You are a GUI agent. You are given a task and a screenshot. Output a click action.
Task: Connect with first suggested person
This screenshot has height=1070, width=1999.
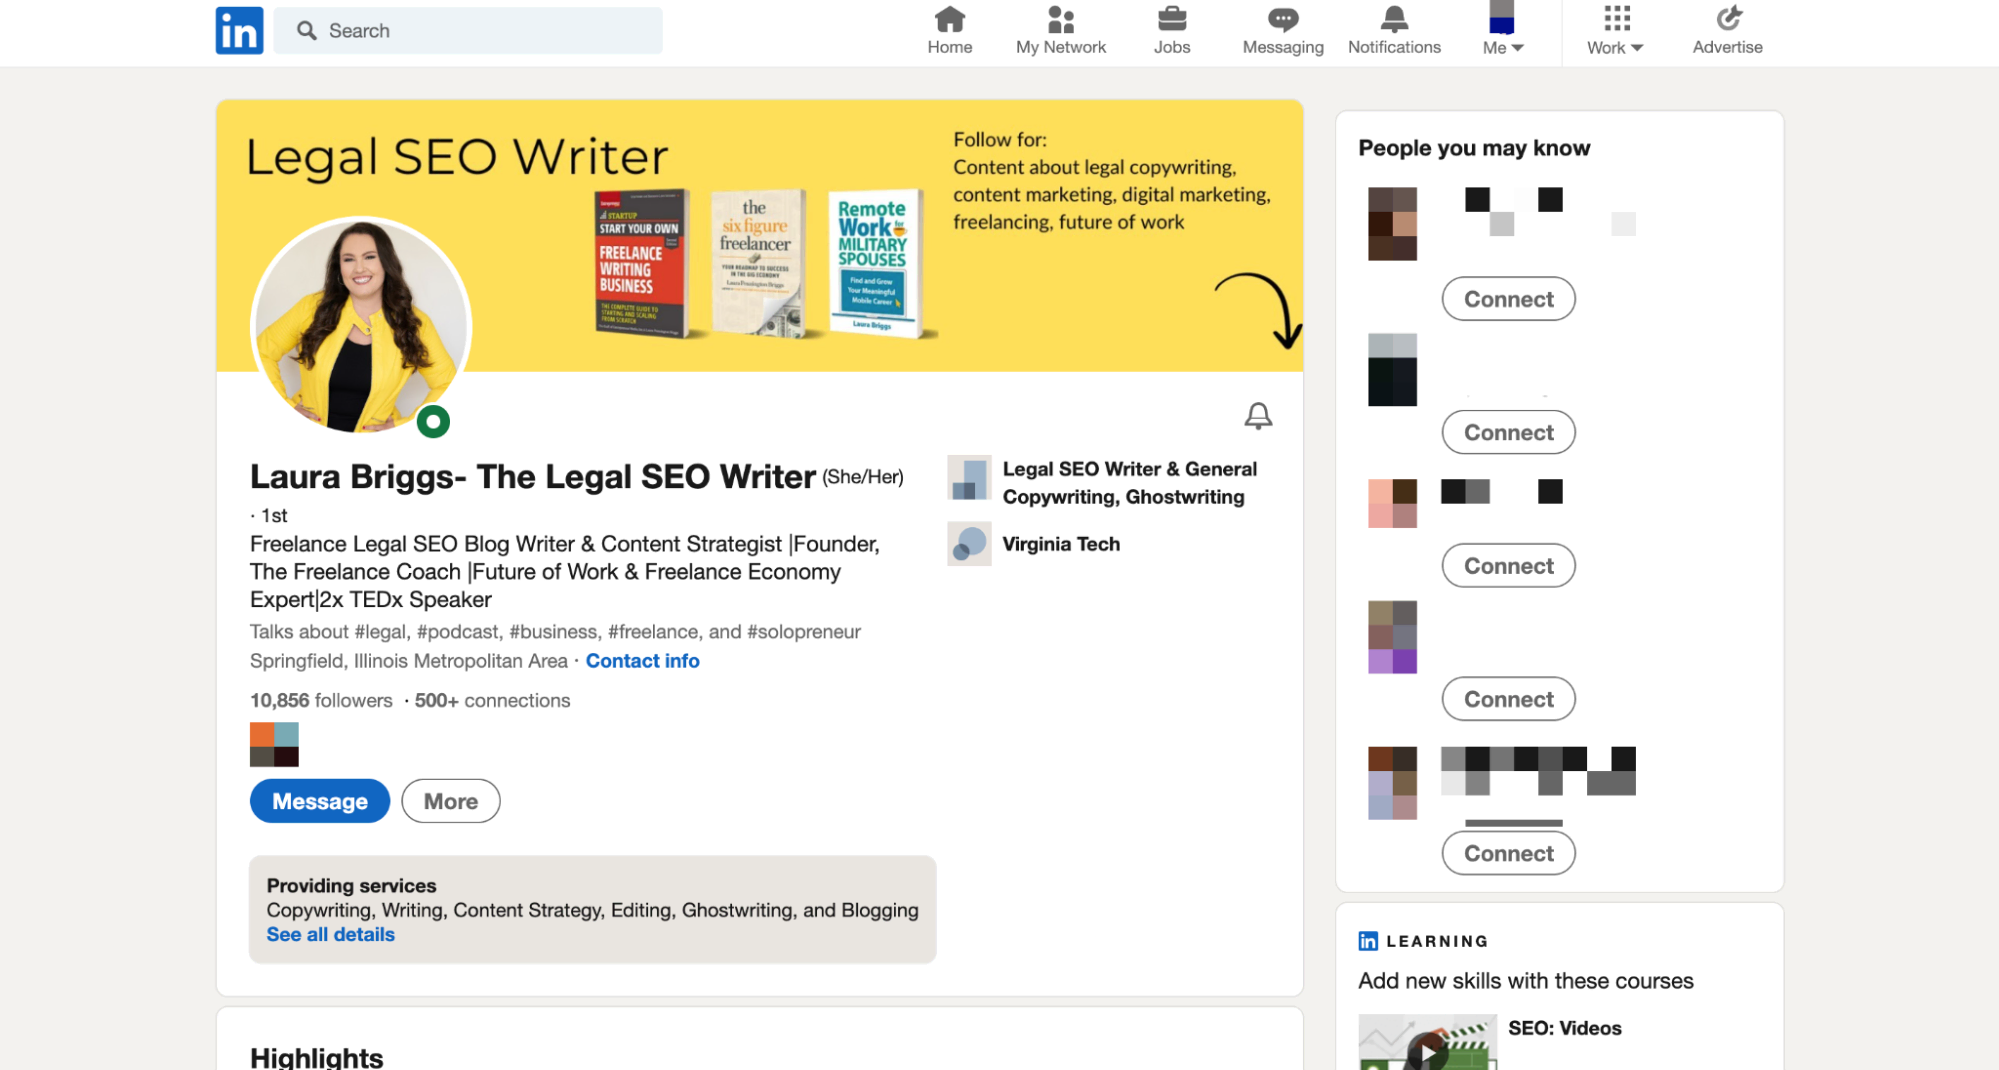coord(1508,299)
